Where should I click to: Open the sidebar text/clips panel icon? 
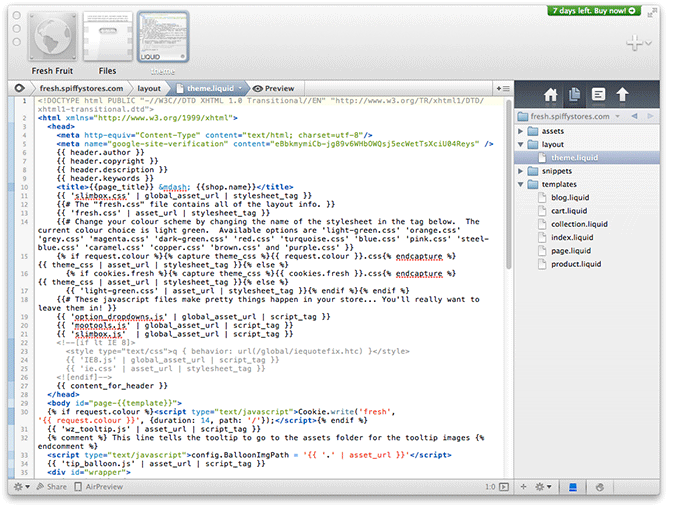[598, 94]
